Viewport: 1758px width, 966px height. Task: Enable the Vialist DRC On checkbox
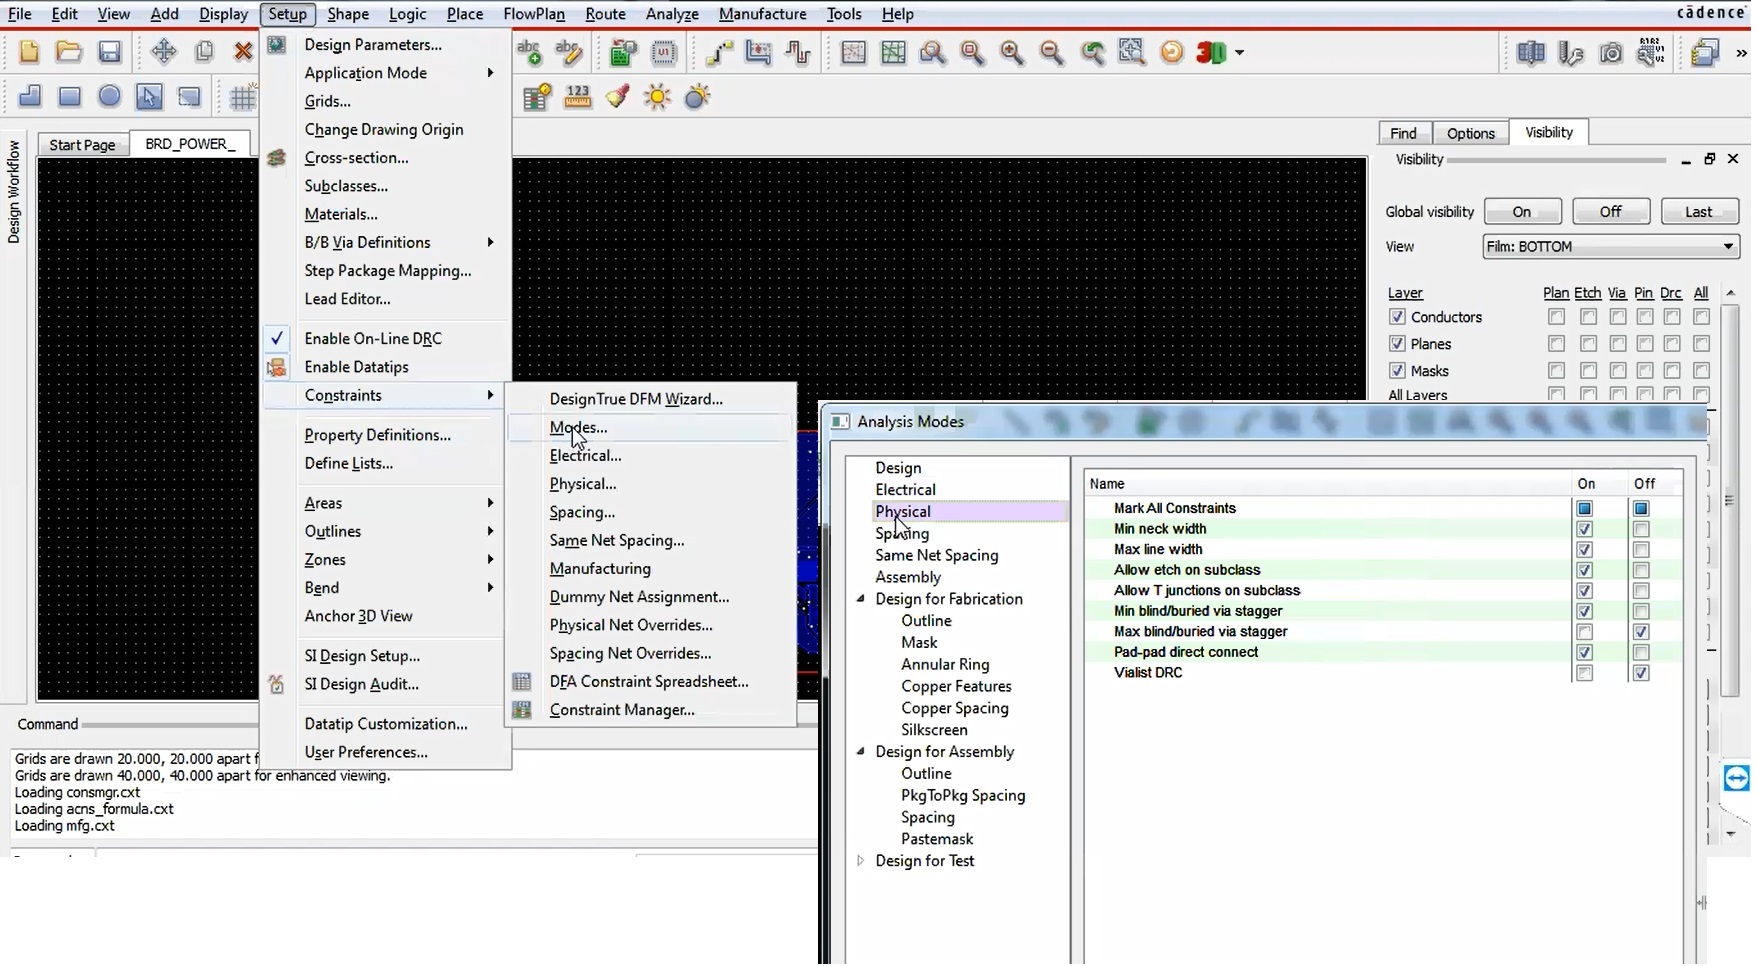pos(1584,673)
